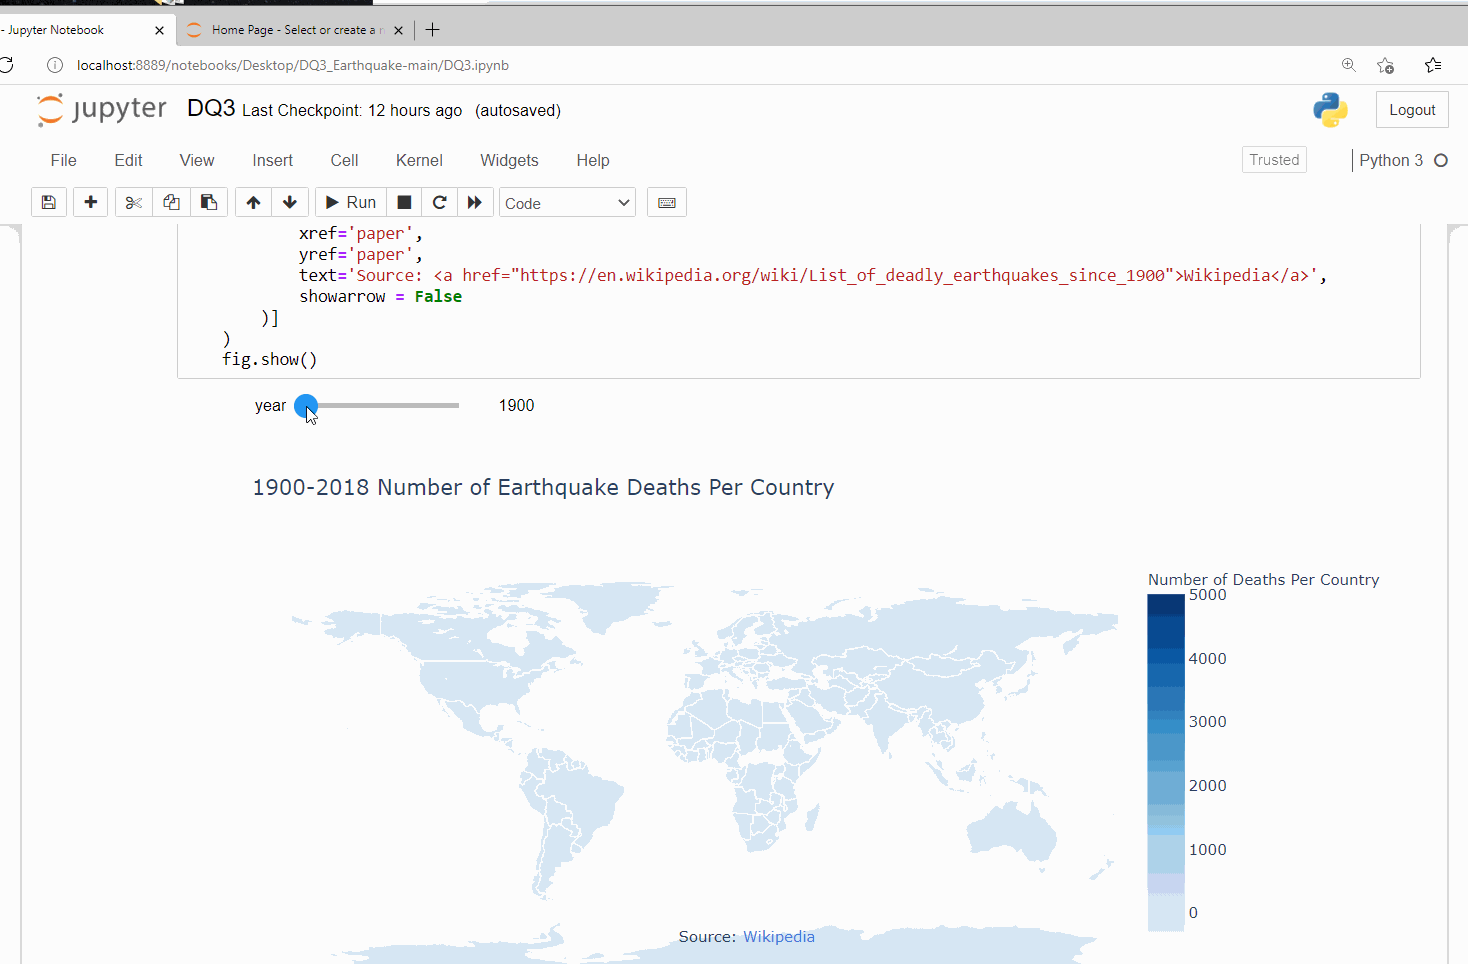Screen dimensions: 1468x964
Task: Click the browser zoom magnifier icon
Action: pyautogui.click(x=1349, y=65)
